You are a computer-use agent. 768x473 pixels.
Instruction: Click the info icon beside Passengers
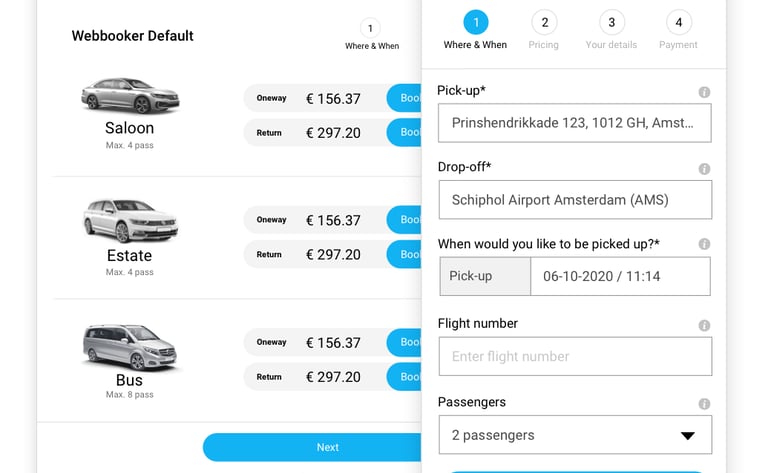click(x=704, y=404)
